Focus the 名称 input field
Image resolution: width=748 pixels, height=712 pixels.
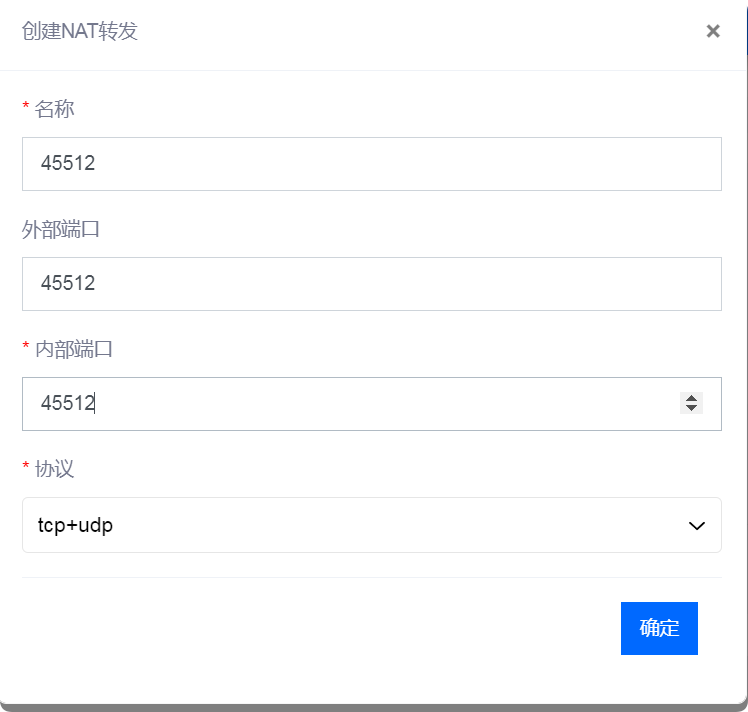[372, 164]
